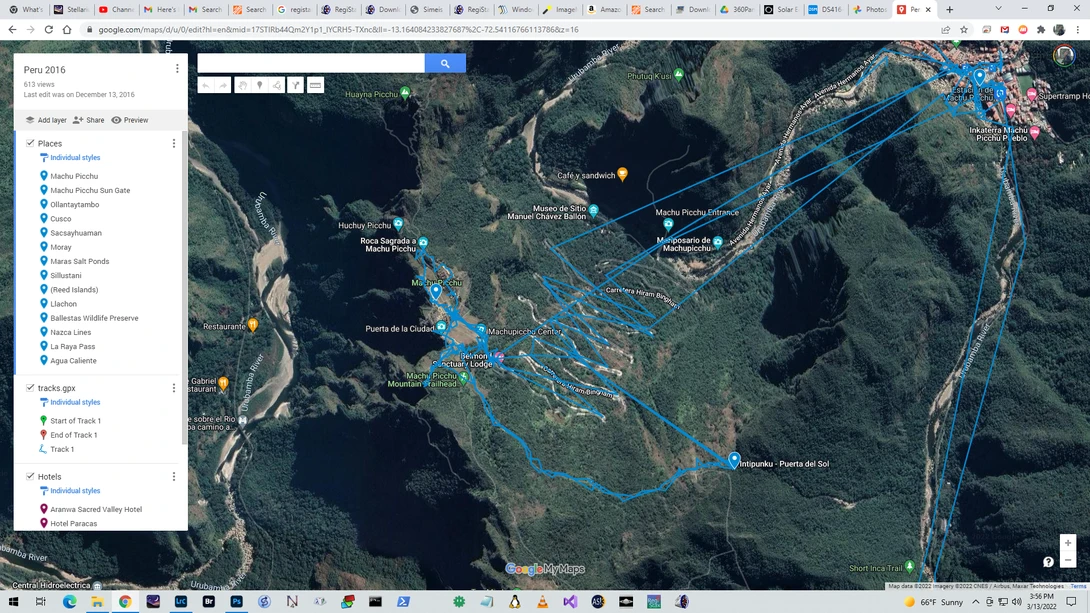The image size is (1090, 613).
Task: Open a new Chrome tab
Action: point(950,10)
